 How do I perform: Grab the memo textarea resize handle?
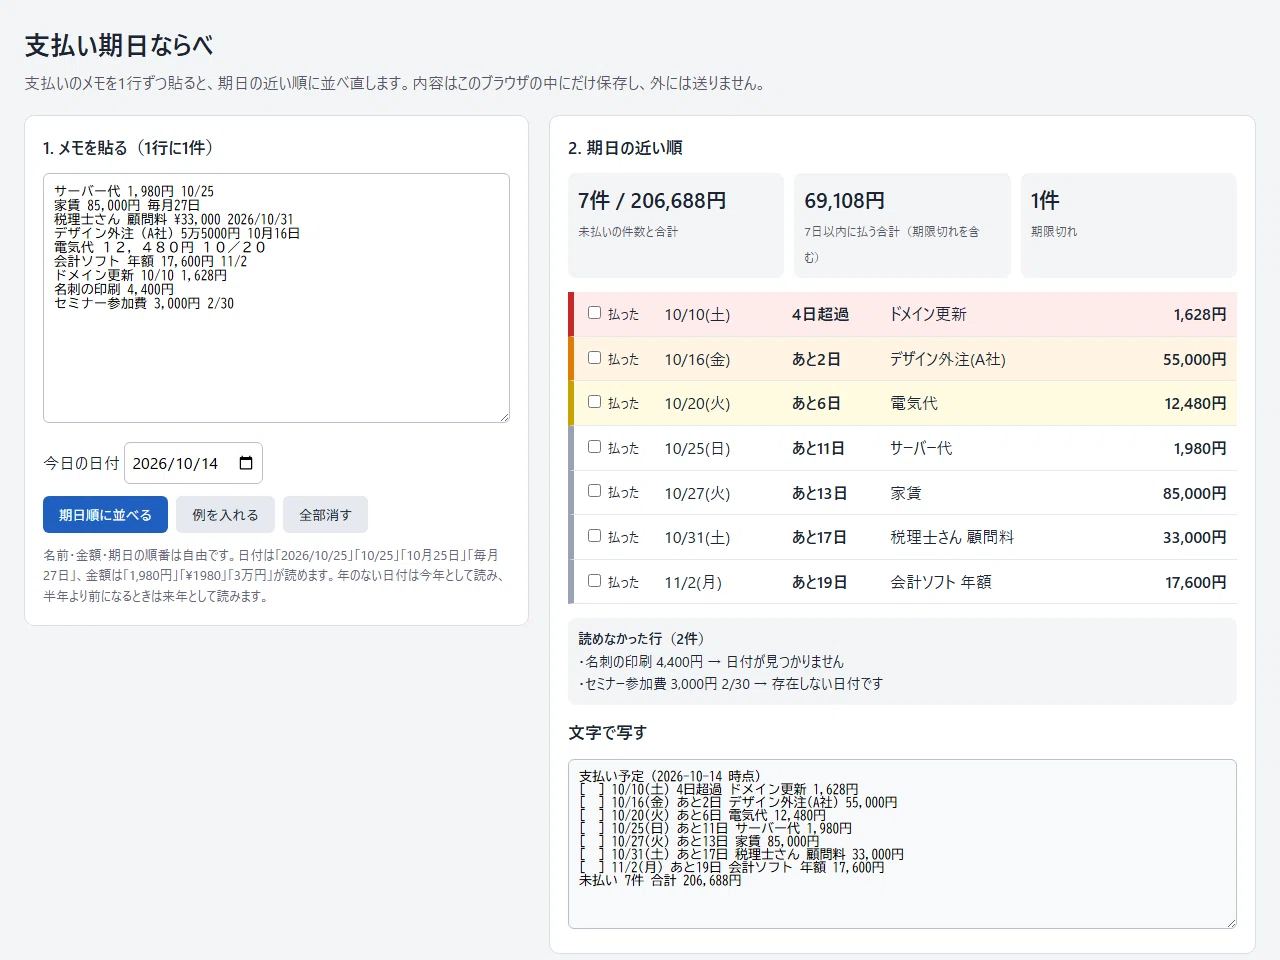coord(504,417)
